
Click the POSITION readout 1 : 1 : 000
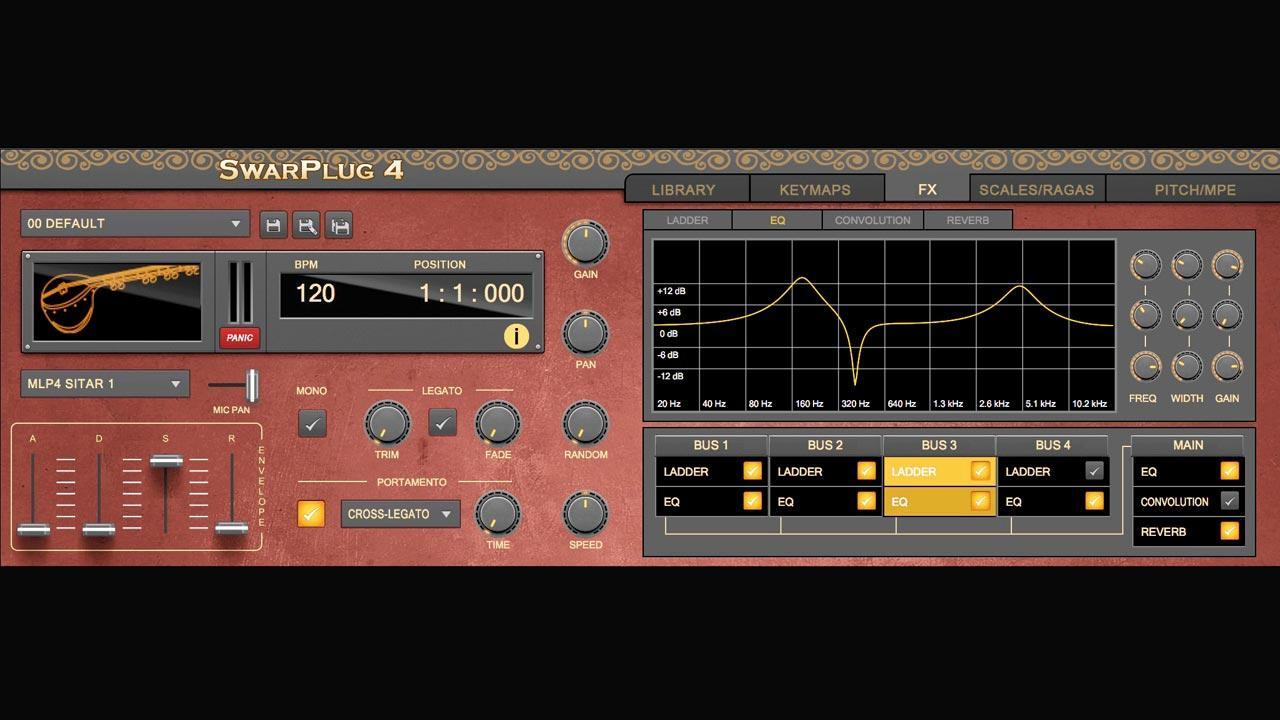(x=471, y=293)
